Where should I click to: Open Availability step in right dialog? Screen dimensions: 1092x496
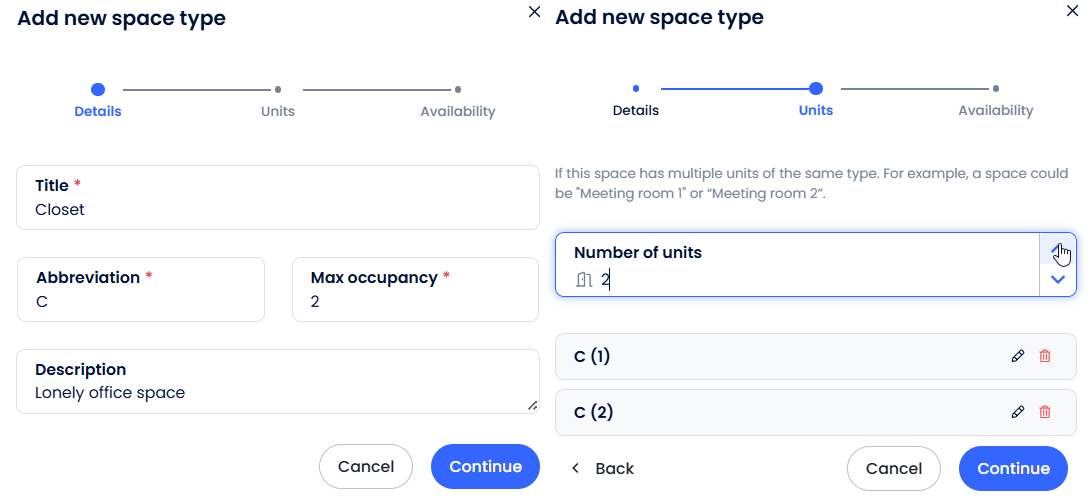coord(995,99)
